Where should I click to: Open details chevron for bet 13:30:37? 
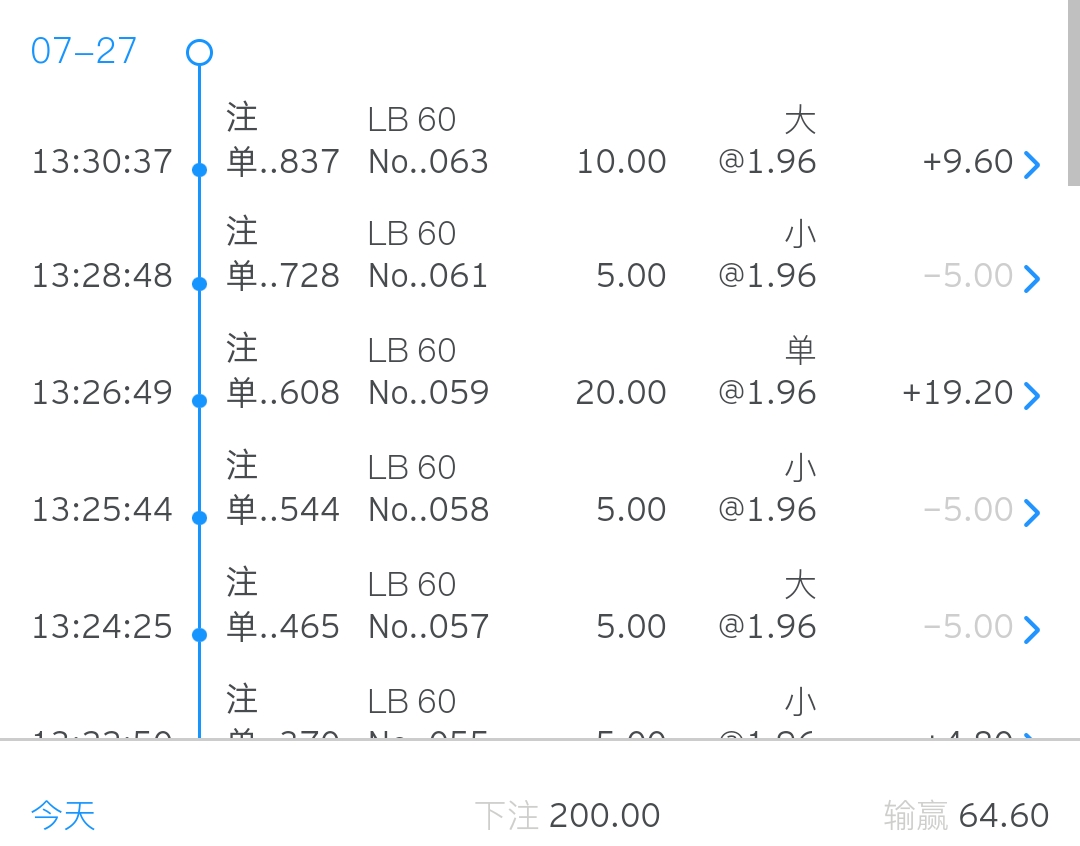pos(1031,165)
